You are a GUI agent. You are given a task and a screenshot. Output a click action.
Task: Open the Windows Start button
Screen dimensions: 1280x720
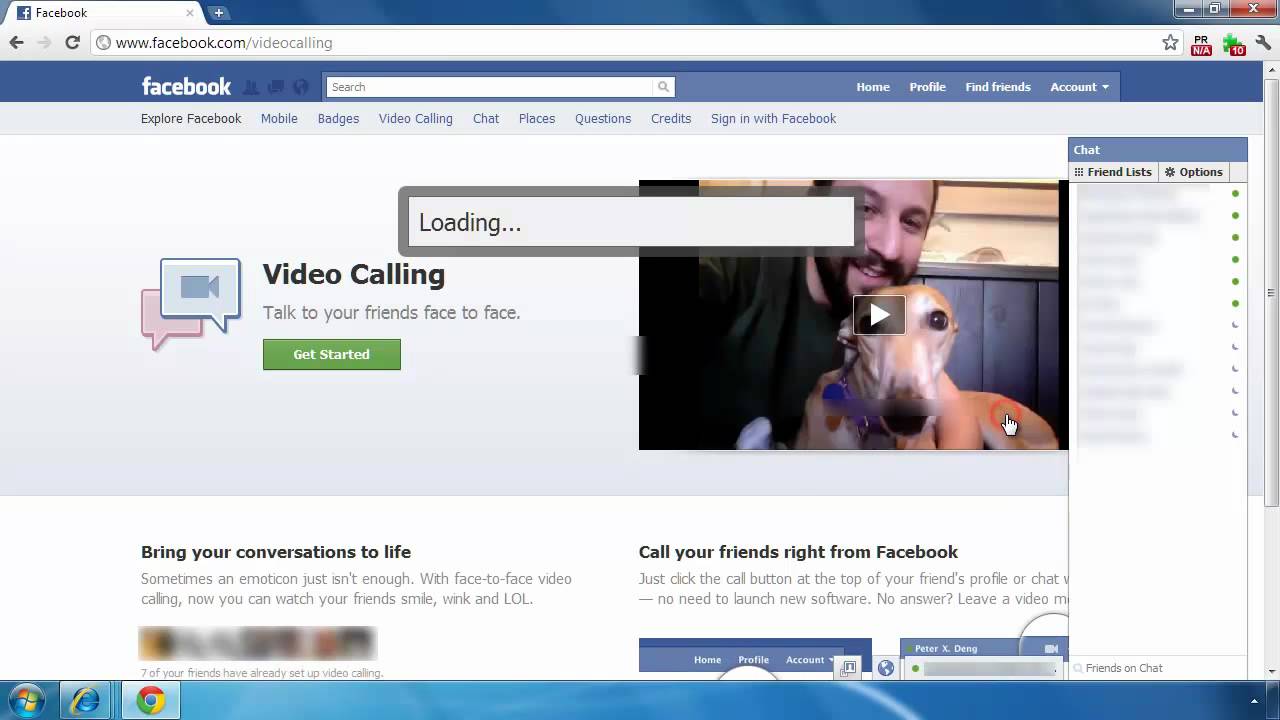click(27, 700)
